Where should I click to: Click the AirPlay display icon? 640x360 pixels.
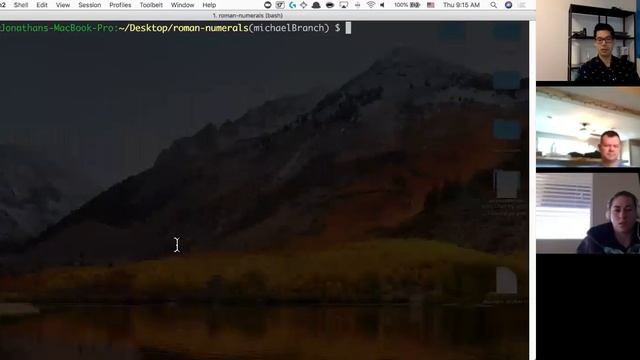344,5
